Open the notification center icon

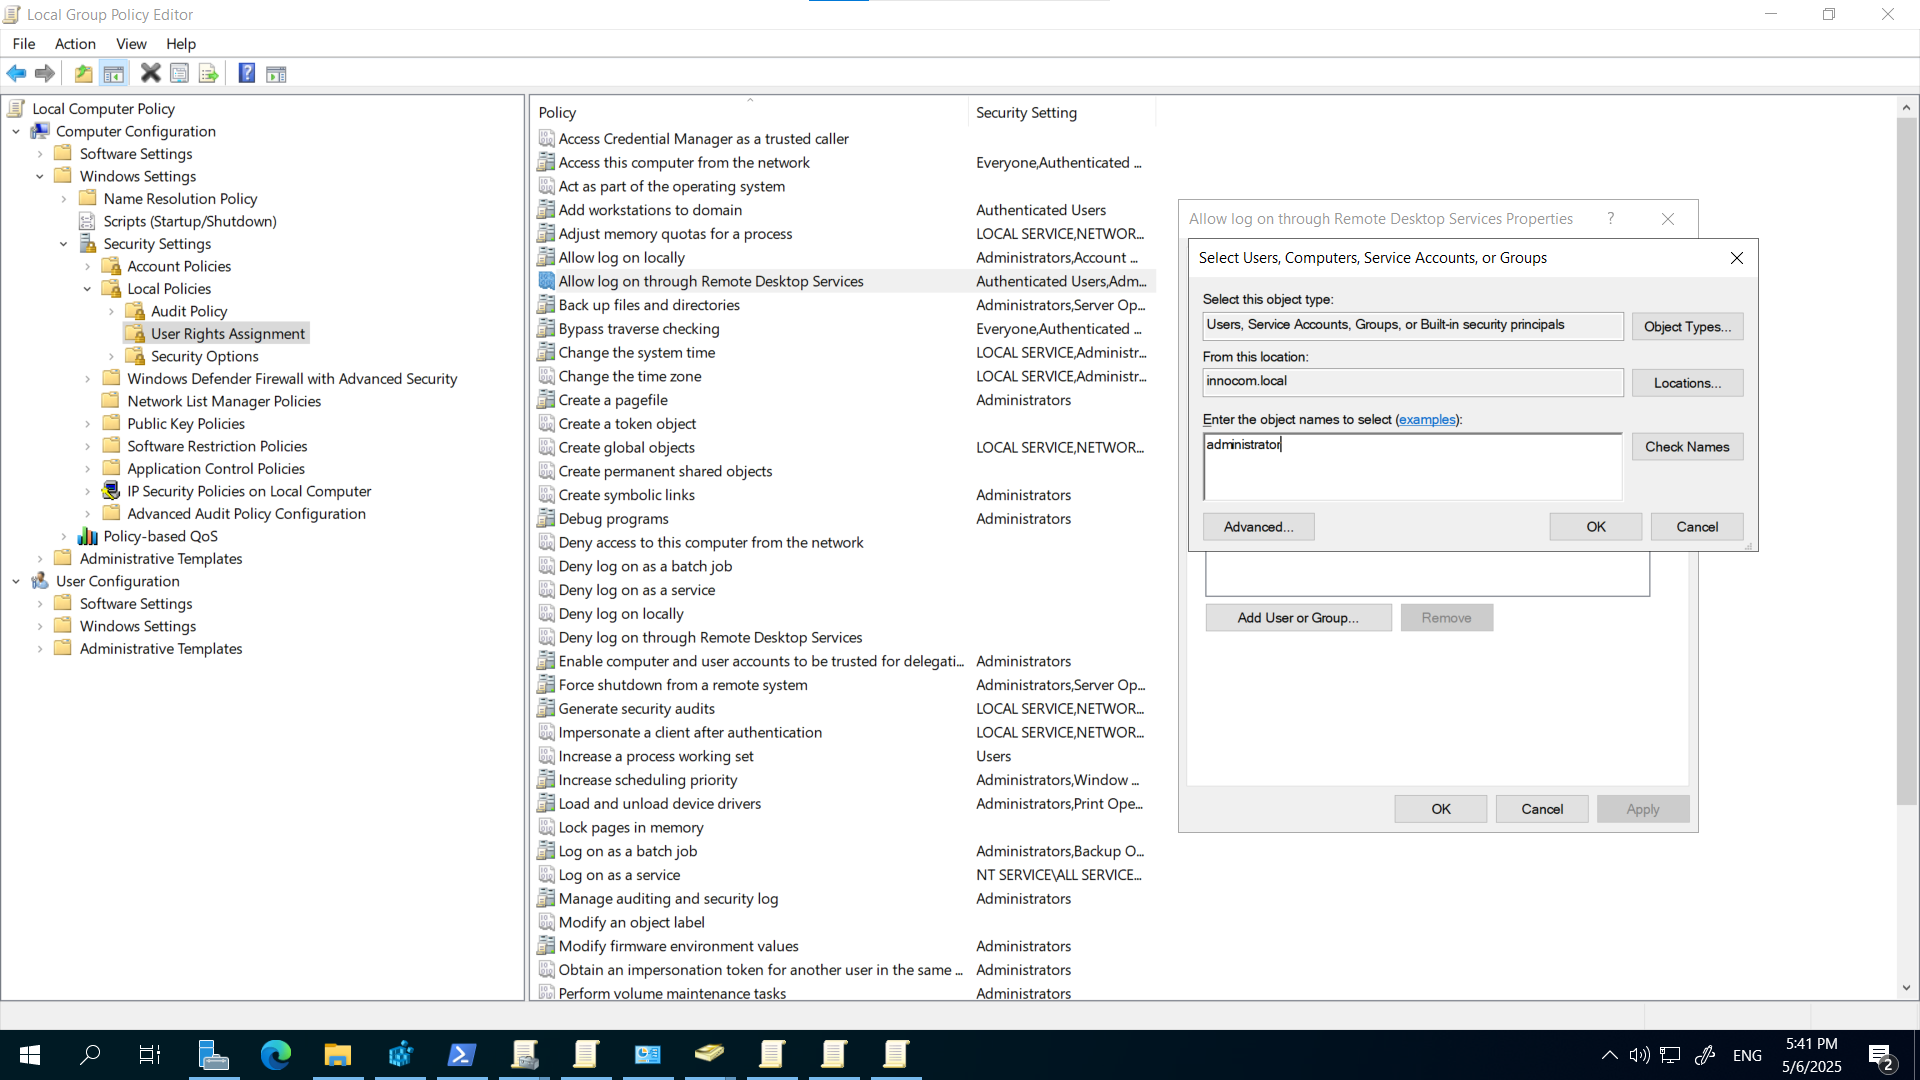click(x=1881, y=1056)
